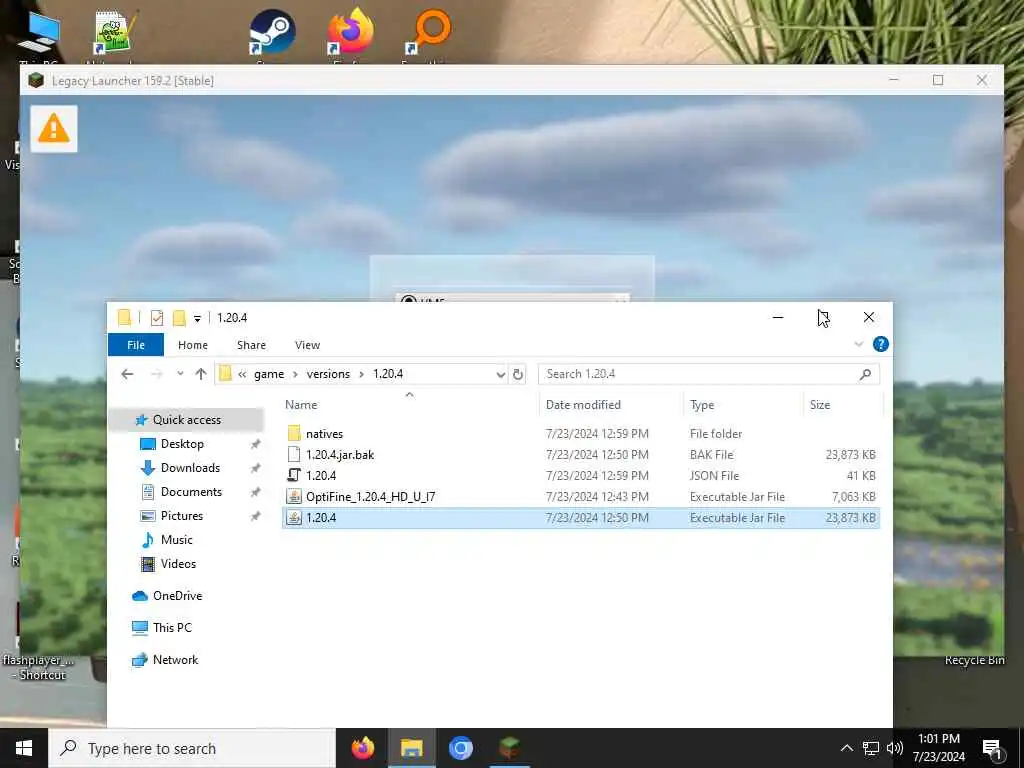Switch to the View ribbon tab

tap(307, 345)
